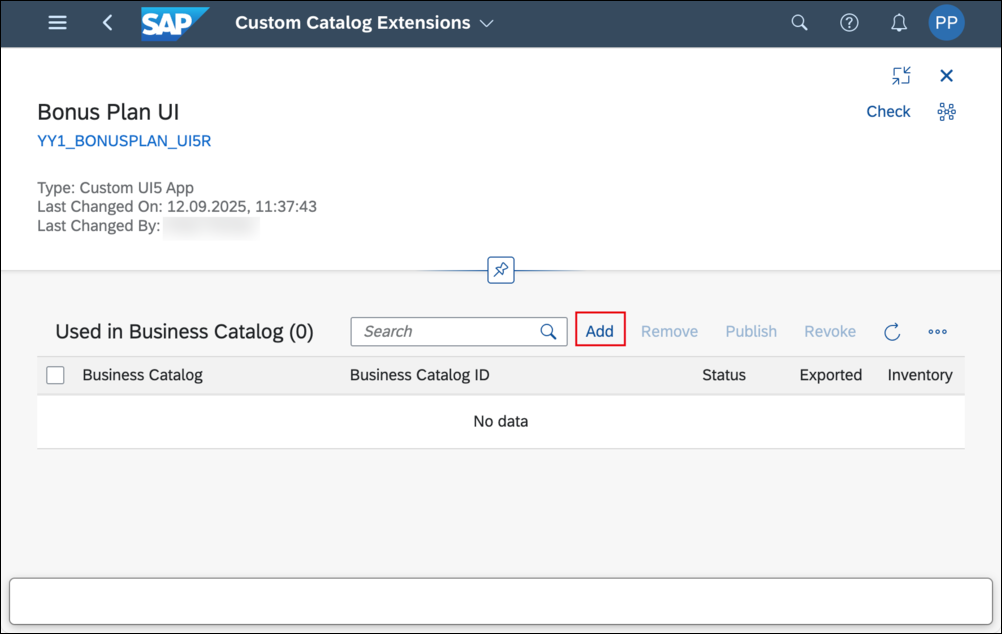
Task: Open the notifications bell
Action: 898,23
